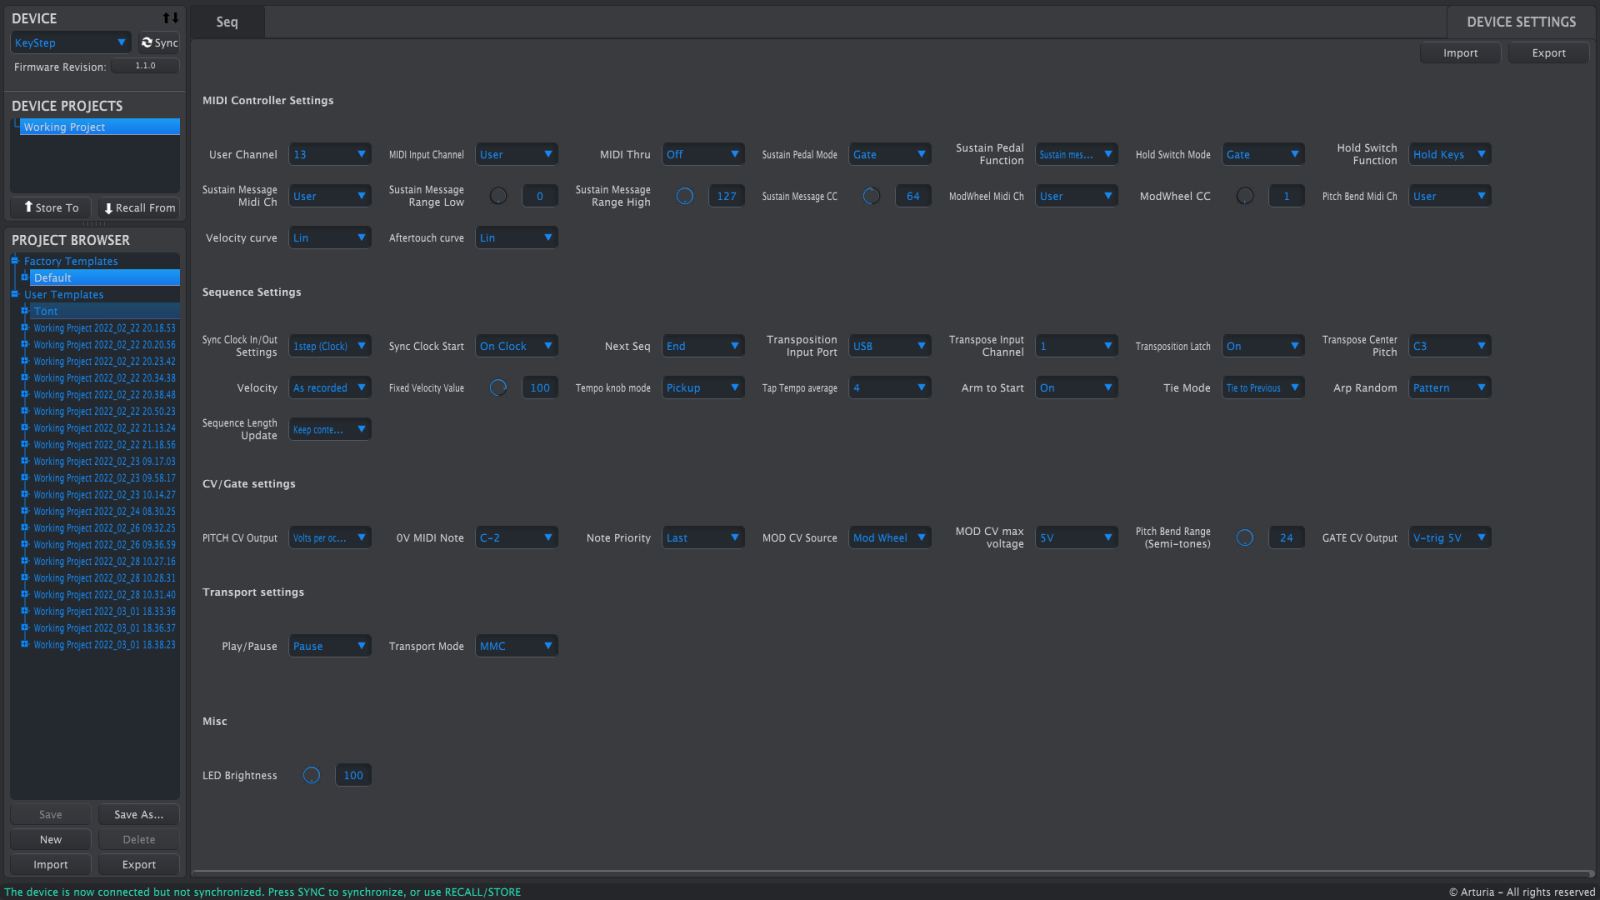The image size is (1600, 900).
Task: Collapse the User Templates tree node
Action: (15, 294)
